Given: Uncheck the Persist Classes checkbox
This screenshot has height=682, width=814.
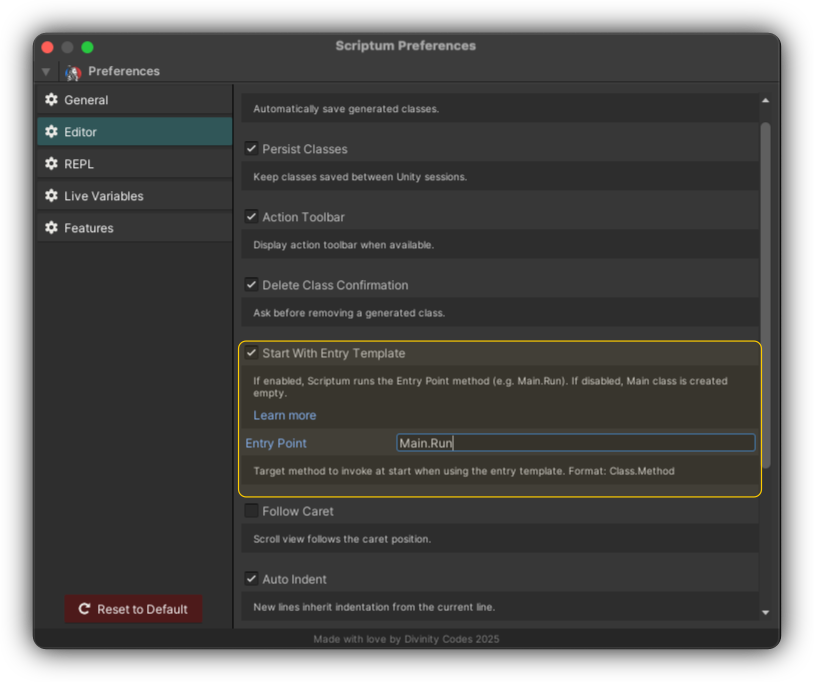Looking at the screenshot, I should click(251, 149).
